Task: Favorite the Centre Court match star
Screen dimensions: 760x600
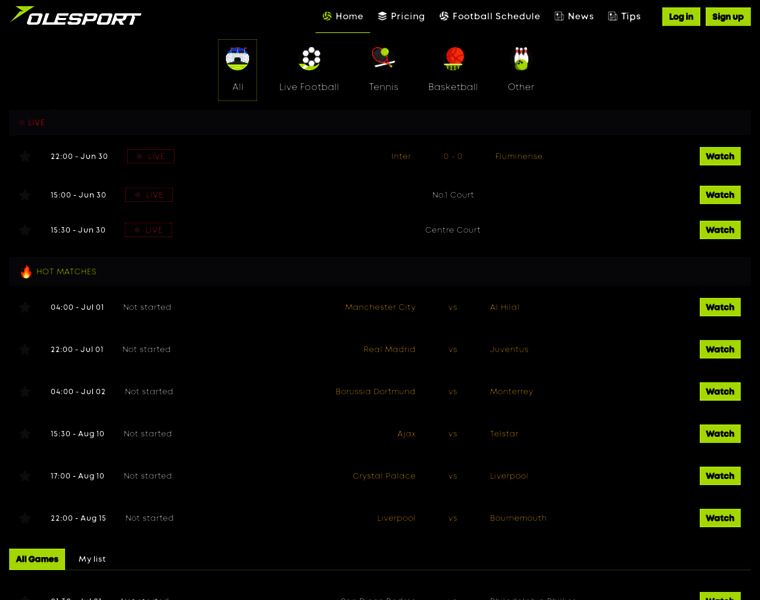Action: click(25, 230)
